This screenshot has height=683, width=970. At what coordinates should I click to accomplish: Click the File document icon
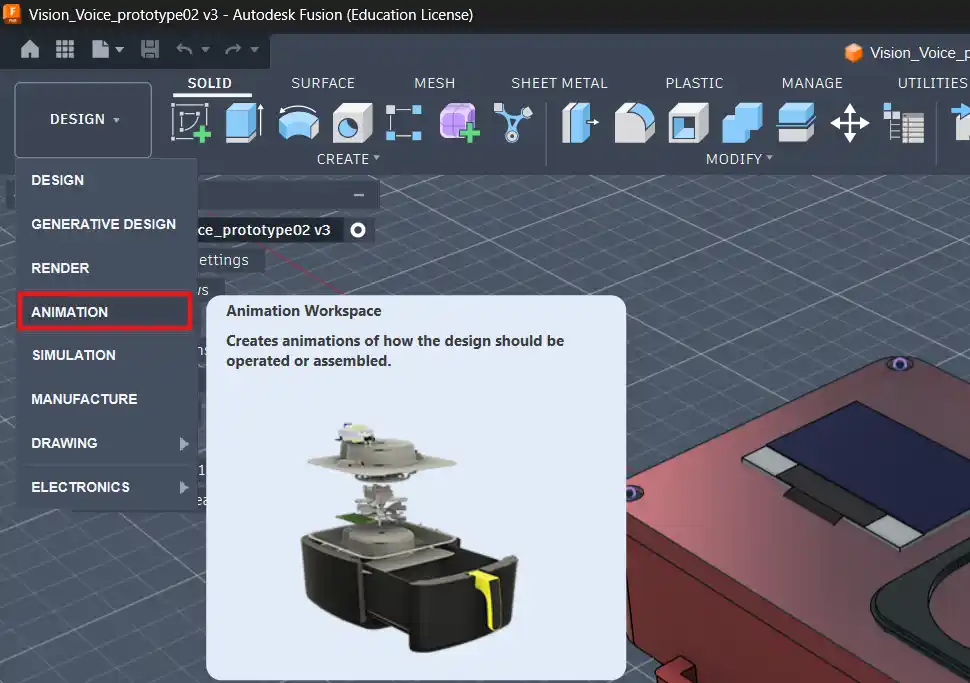point(100,49)
